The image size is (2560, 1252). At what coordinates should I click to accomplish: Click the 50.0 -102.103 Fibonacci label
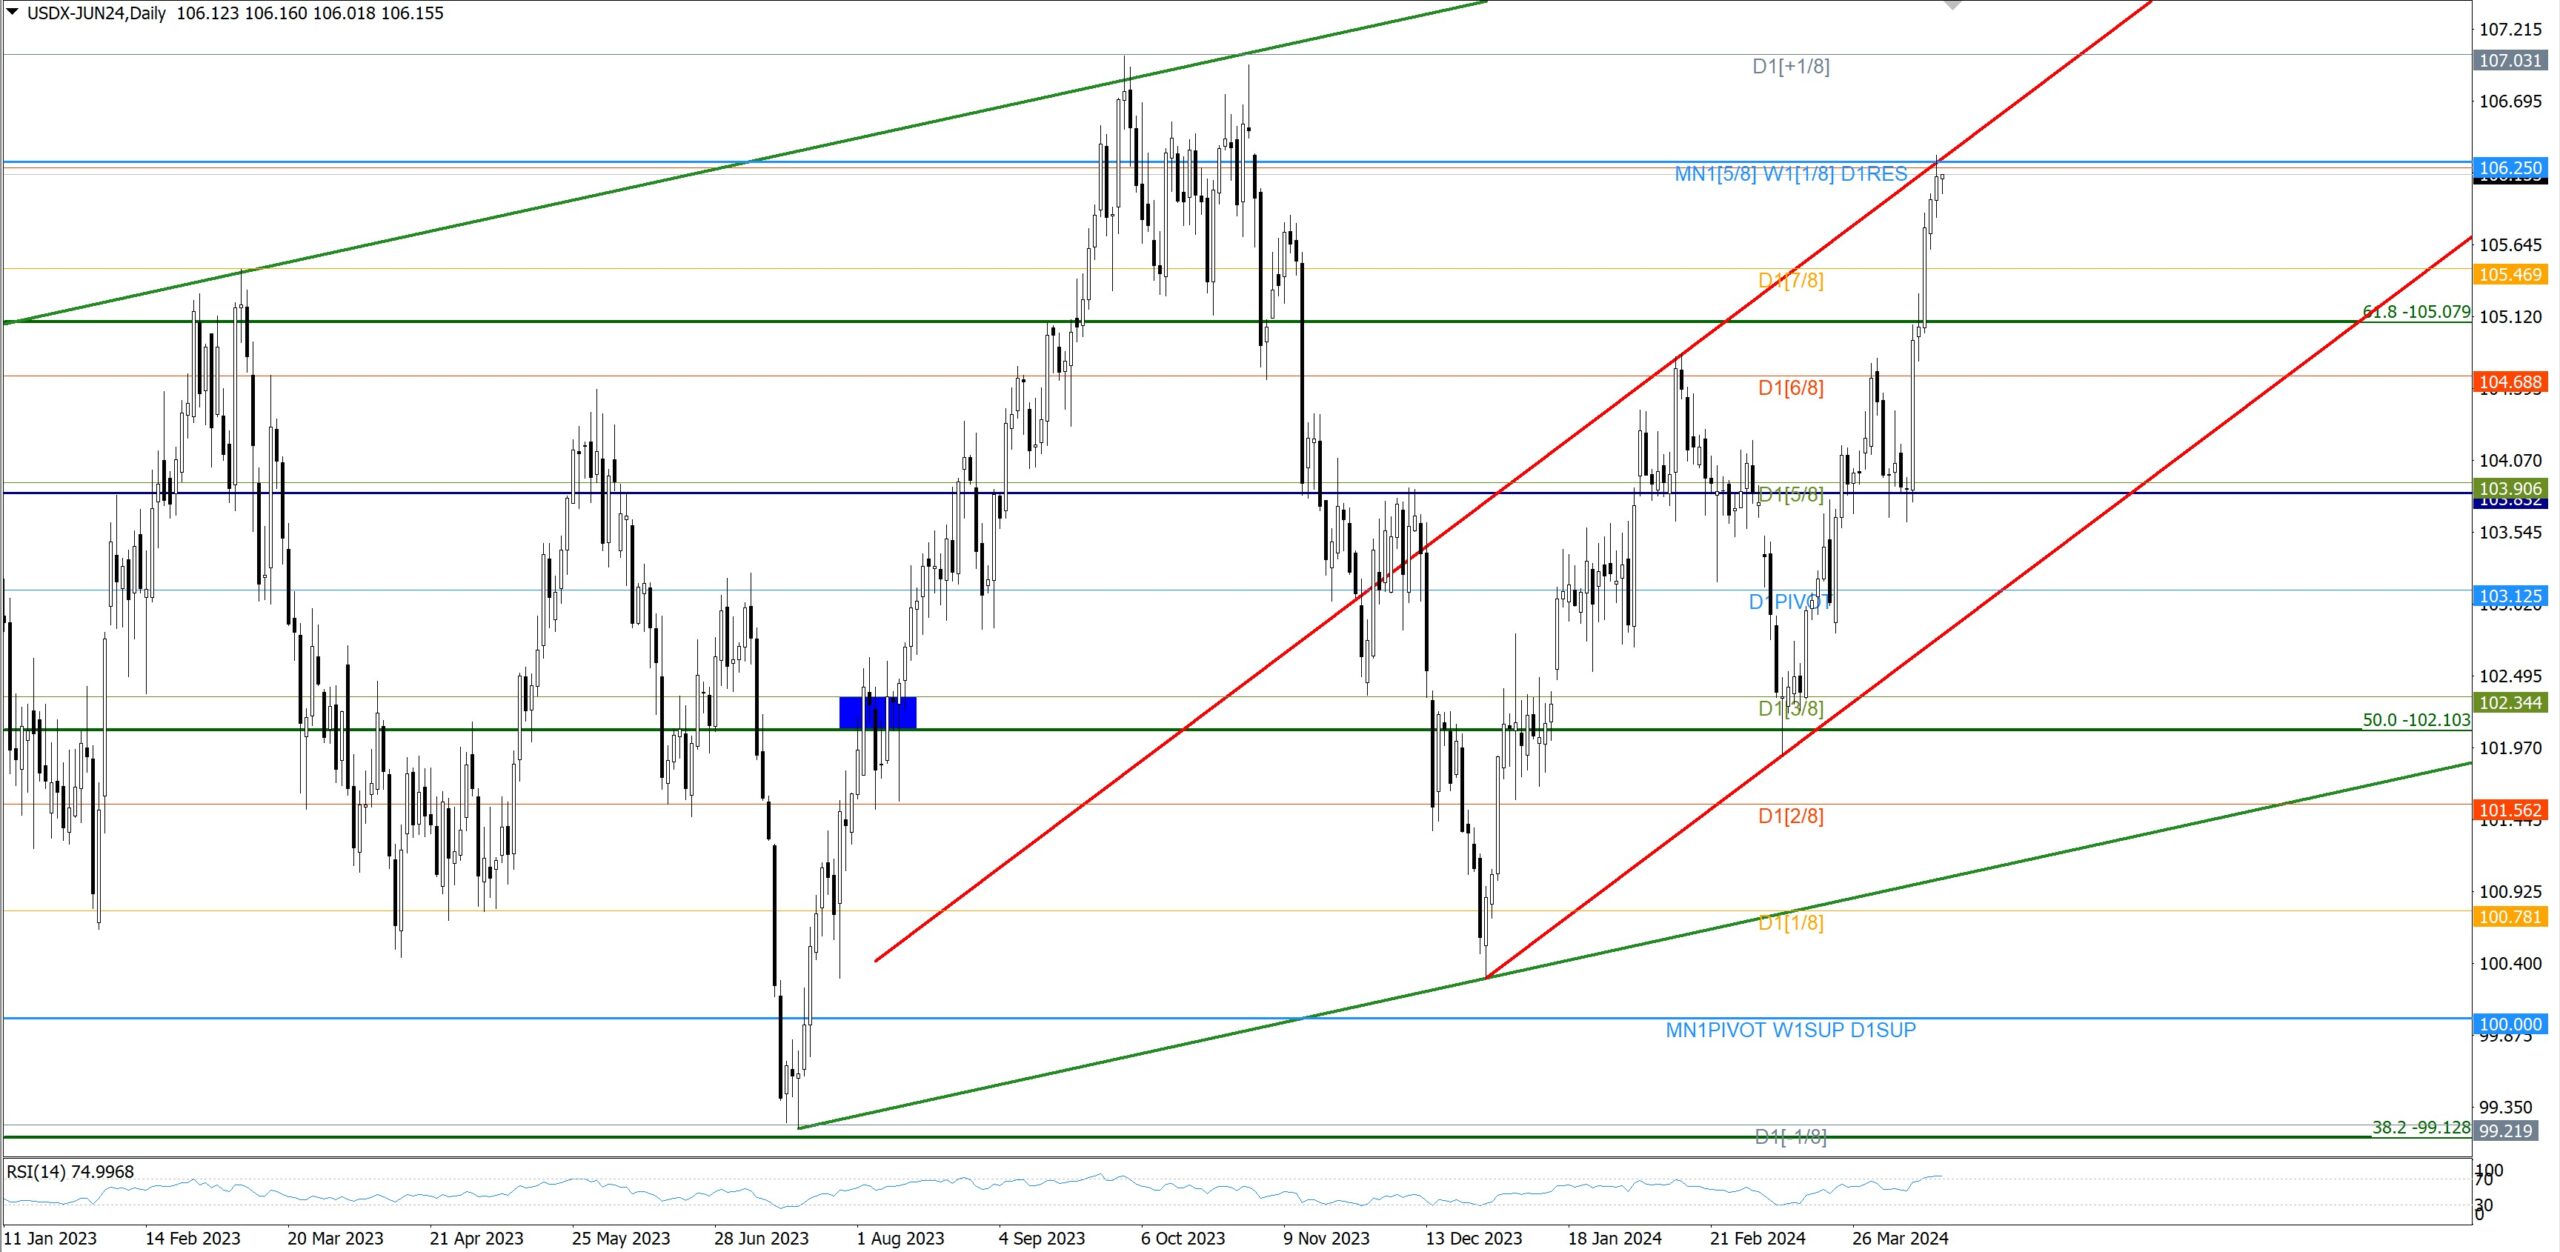pos(2415,720)
